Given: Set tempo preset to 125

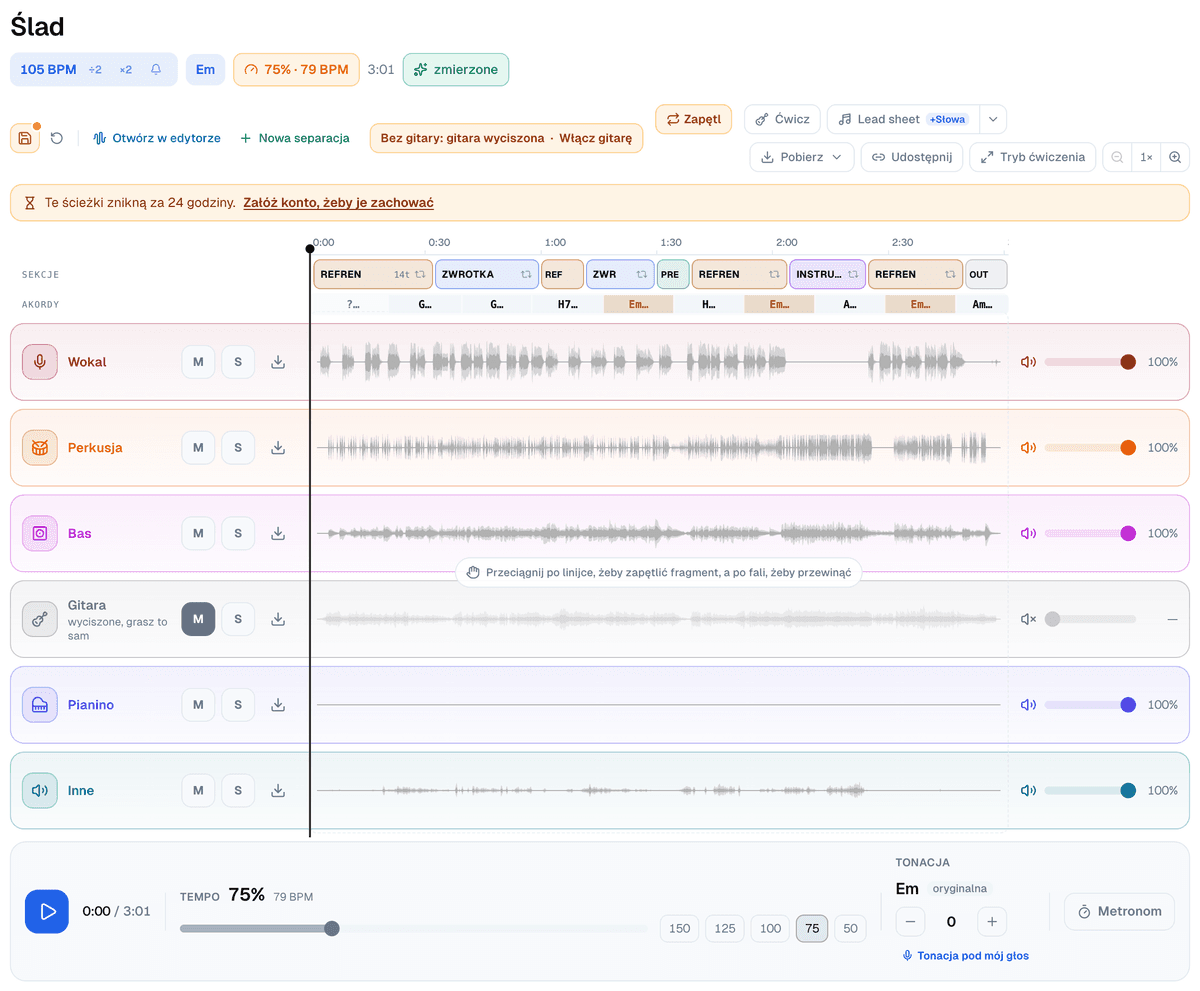Looking at the screenshot, I should tap(725, 929).
